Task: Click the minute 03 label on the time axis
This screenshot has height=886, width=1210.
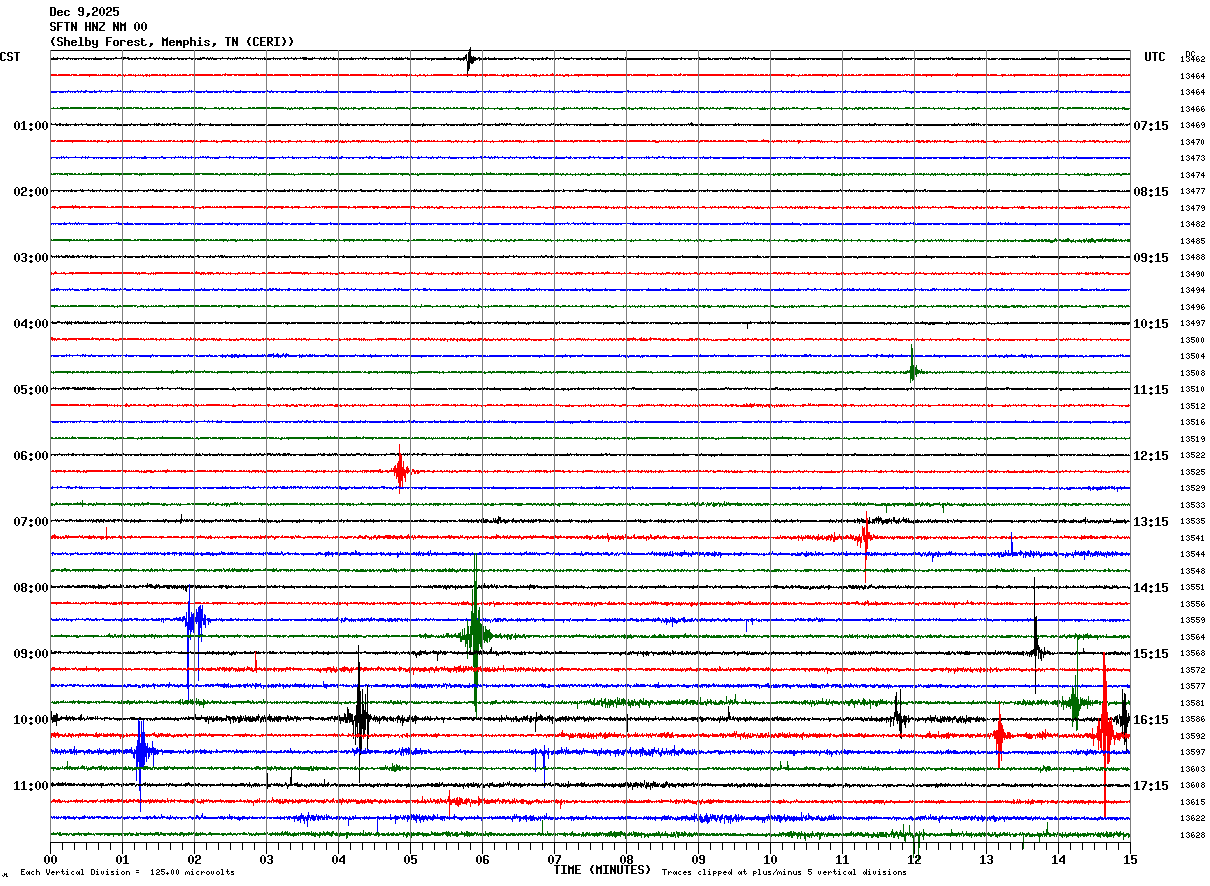Action: pos(266,859)
